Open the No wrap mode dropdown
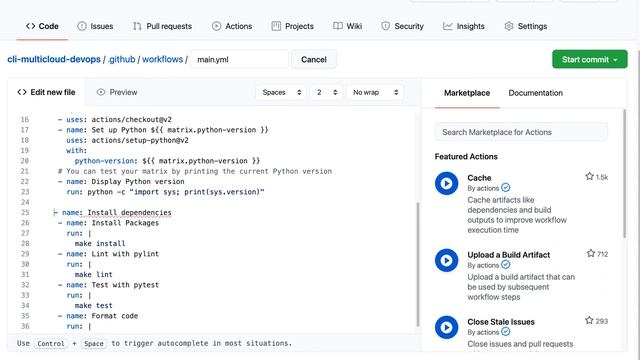Screen dimensions: 640x360 click(x=375, y=92)
